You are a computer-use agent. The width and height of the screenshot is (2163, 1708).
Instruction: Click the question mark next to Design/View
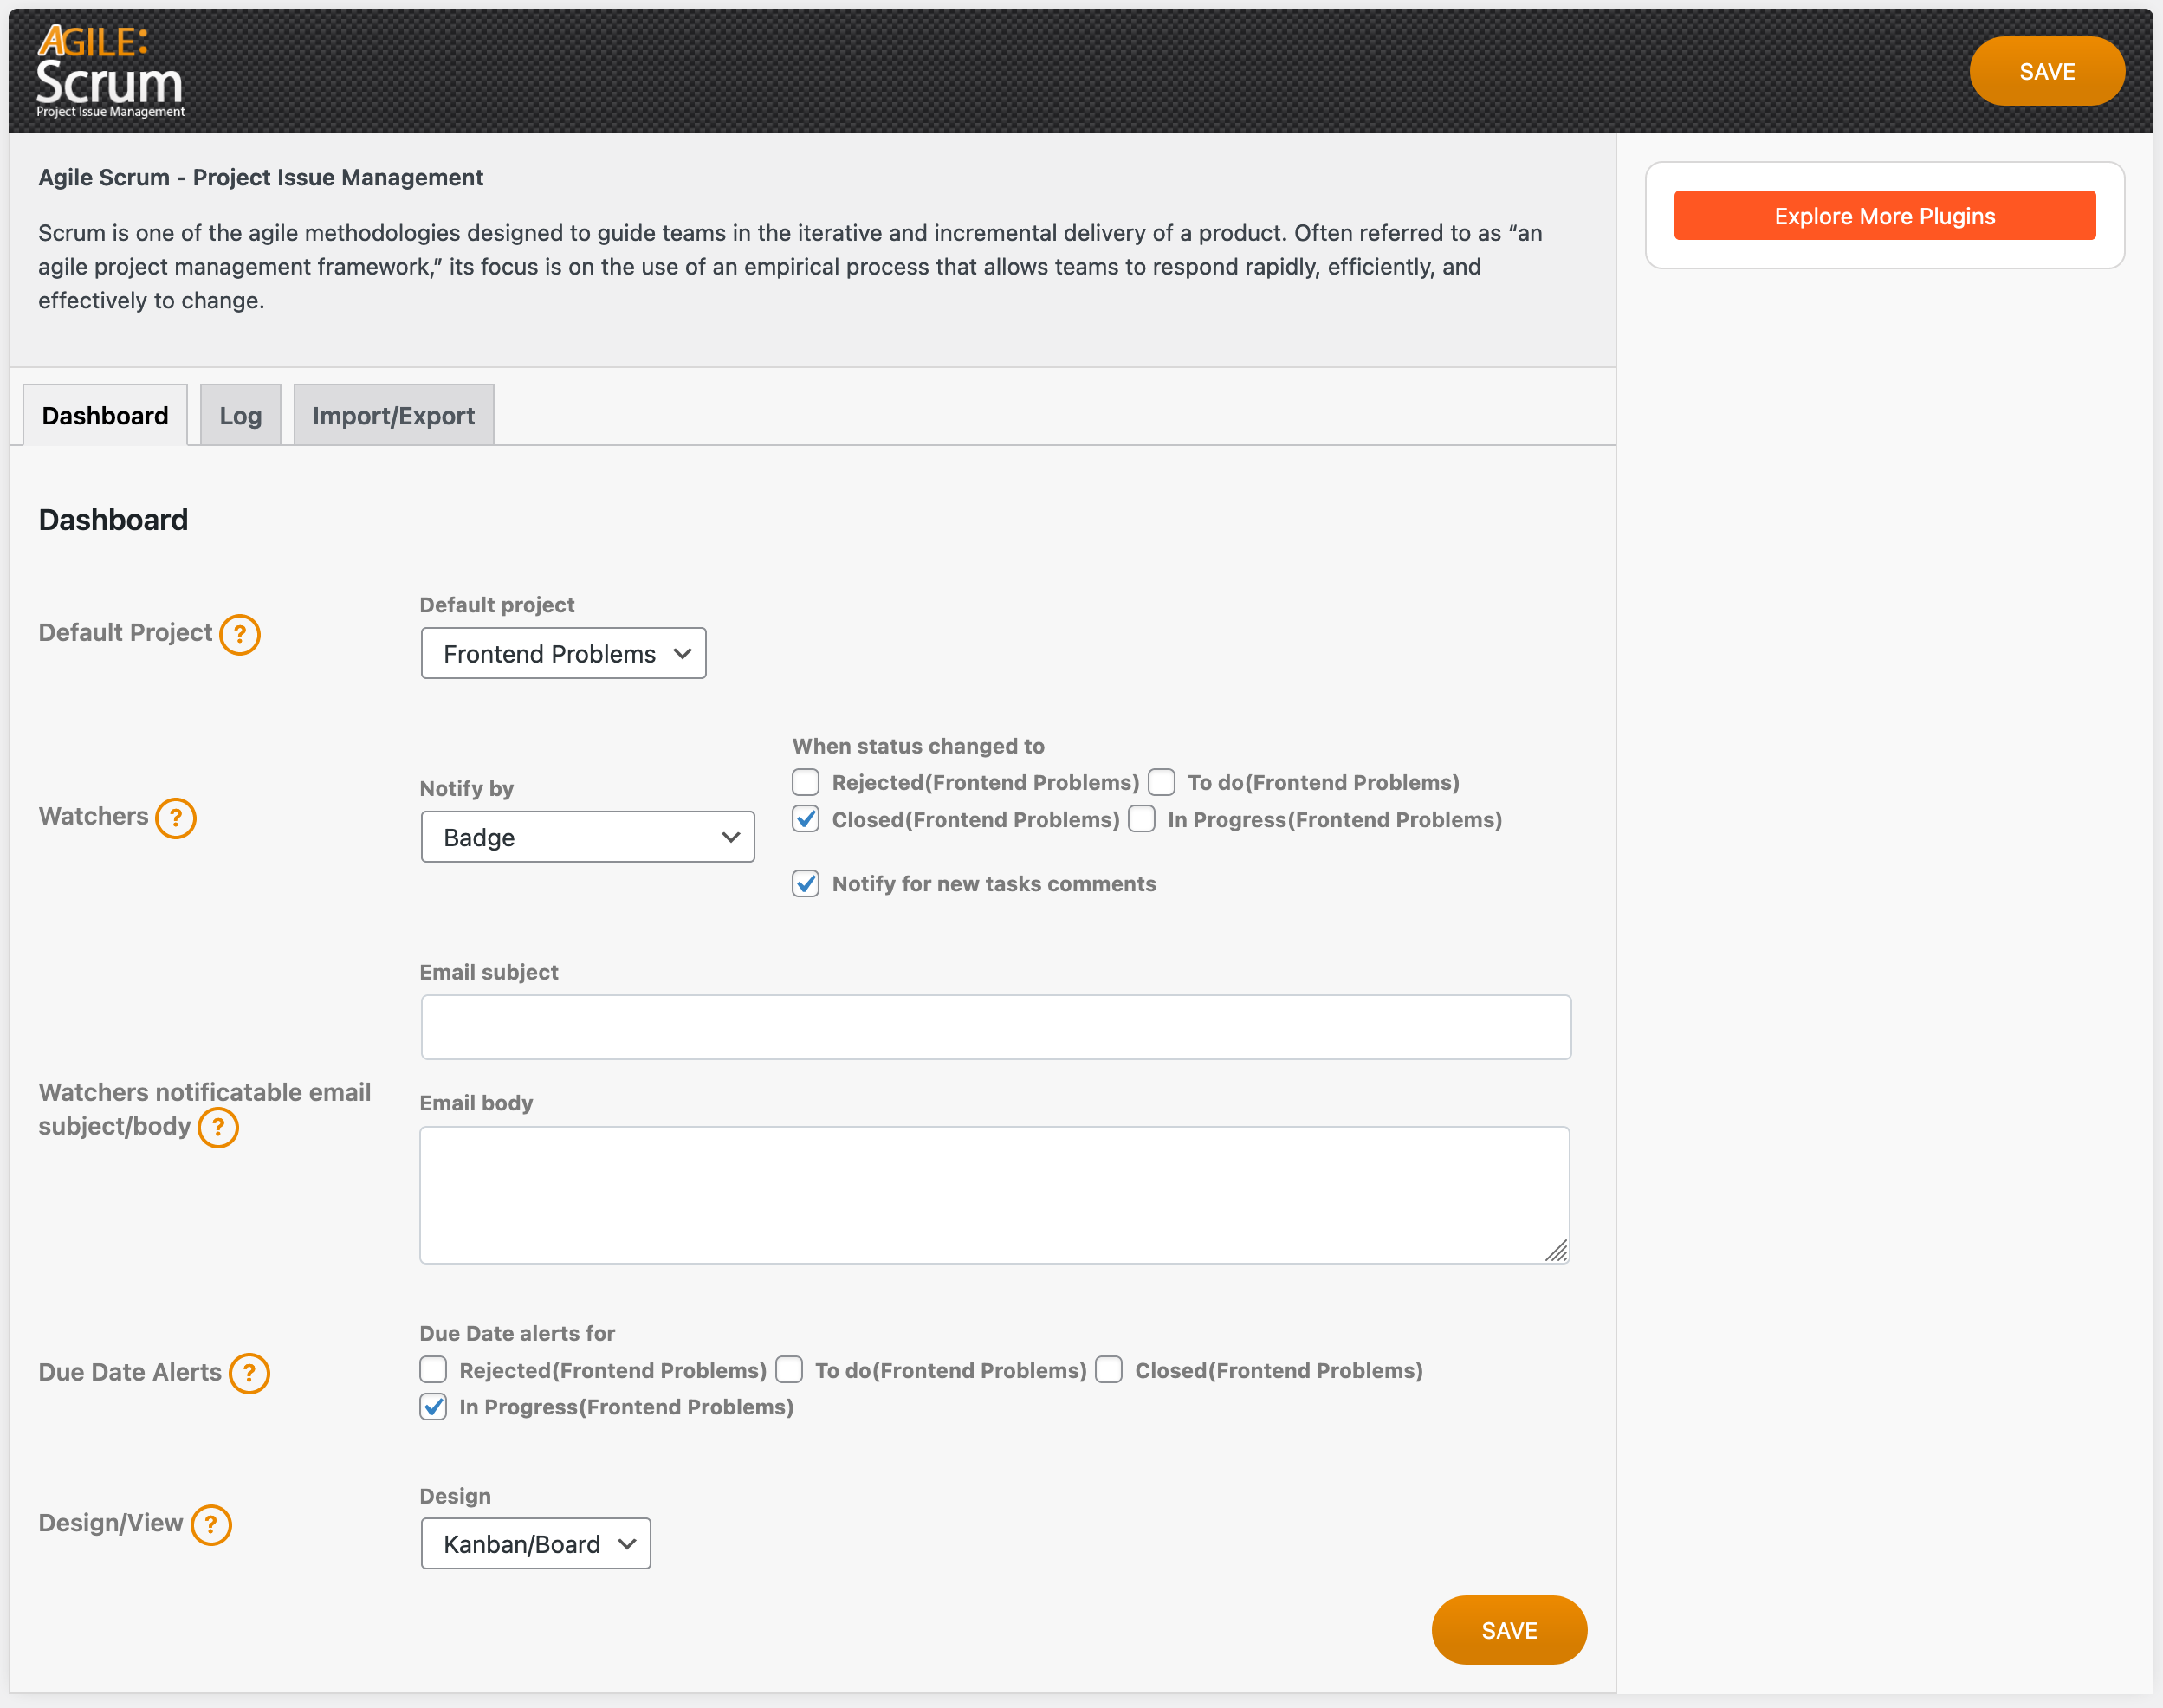pyautogui.click(x=211, y=1524)
